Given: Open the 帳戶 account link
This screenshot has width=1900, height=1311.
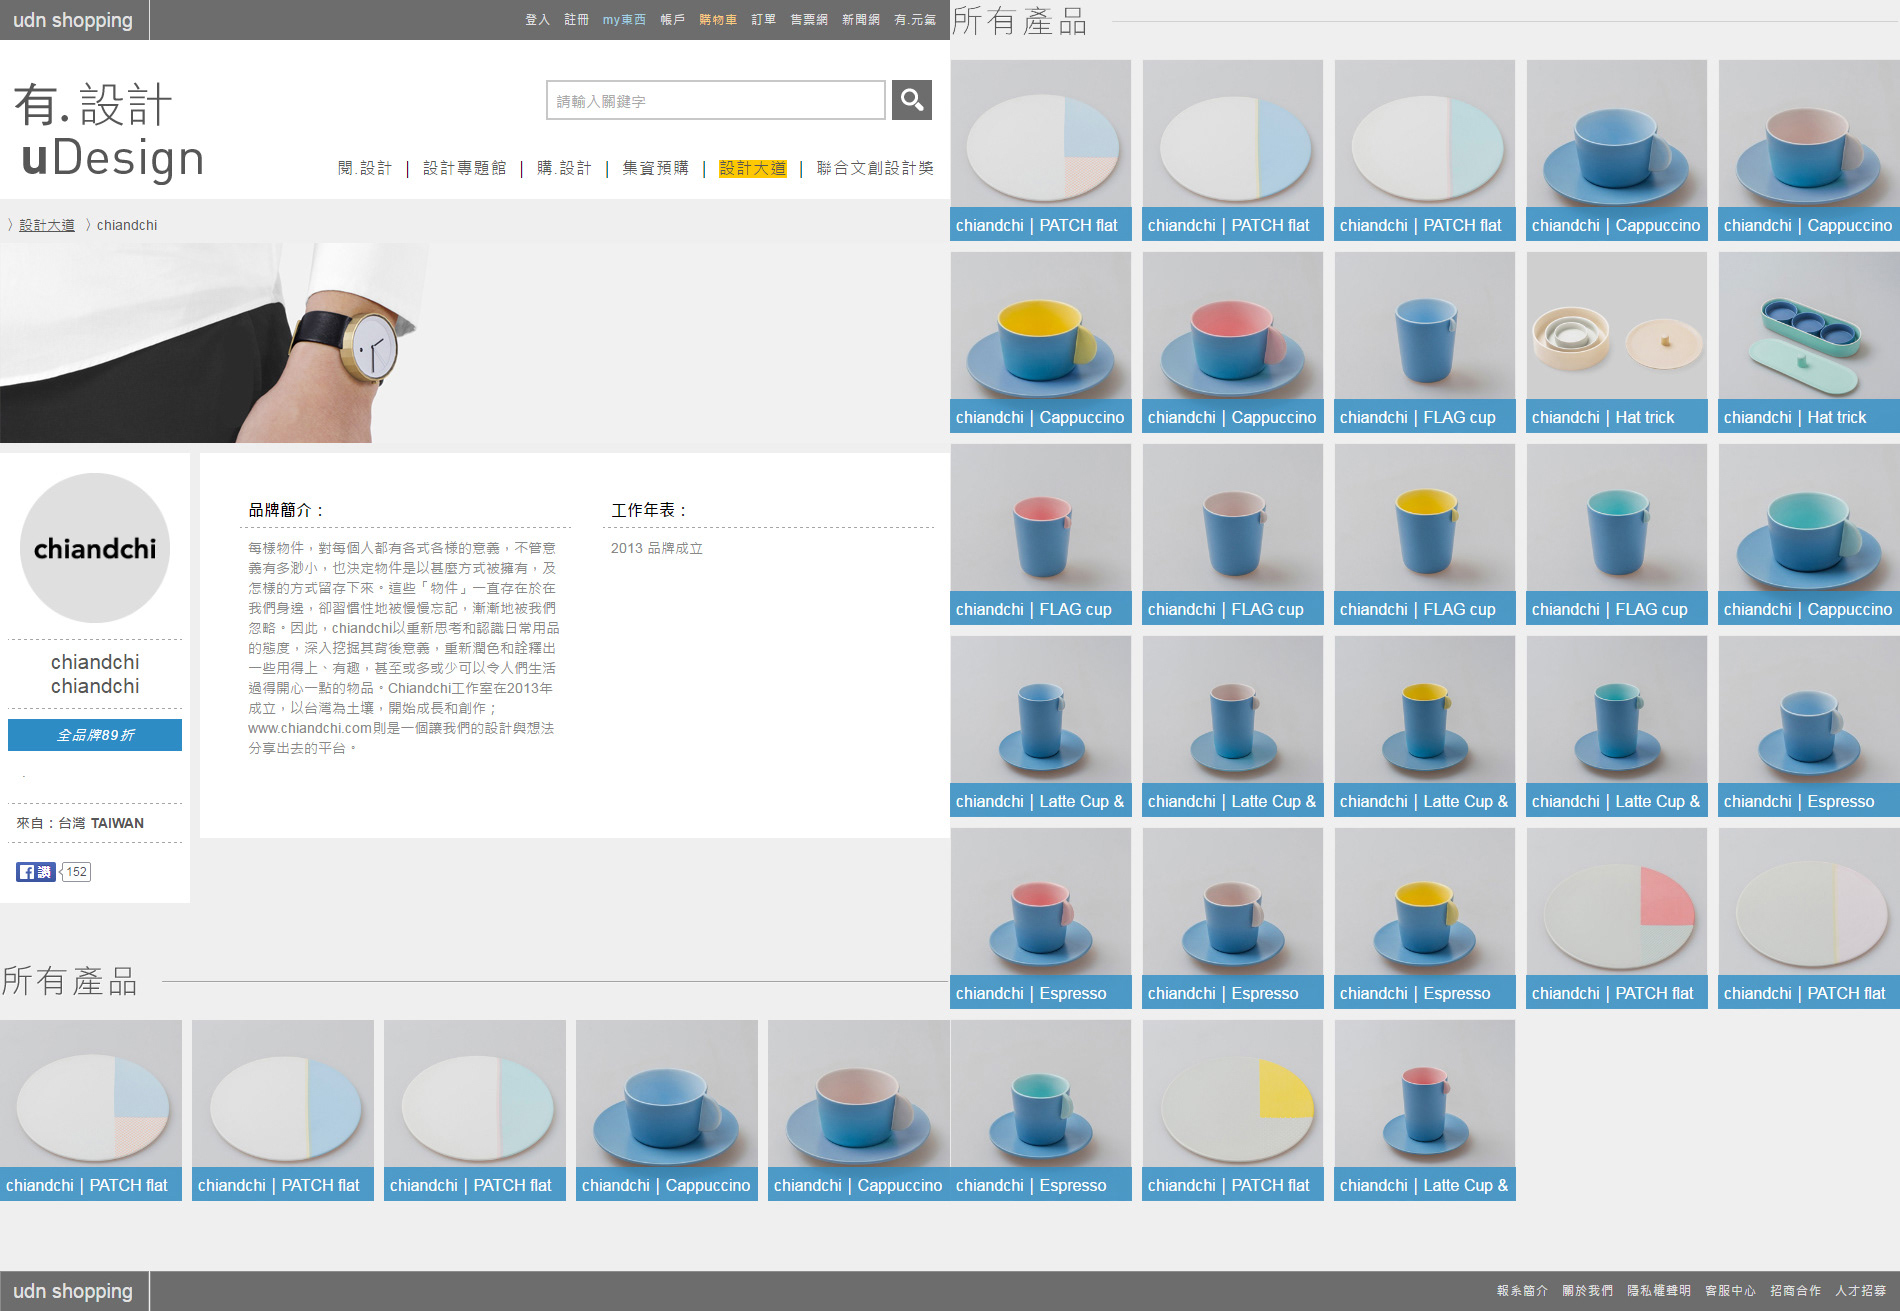Looking at the screenshot, I should [672, 20].
